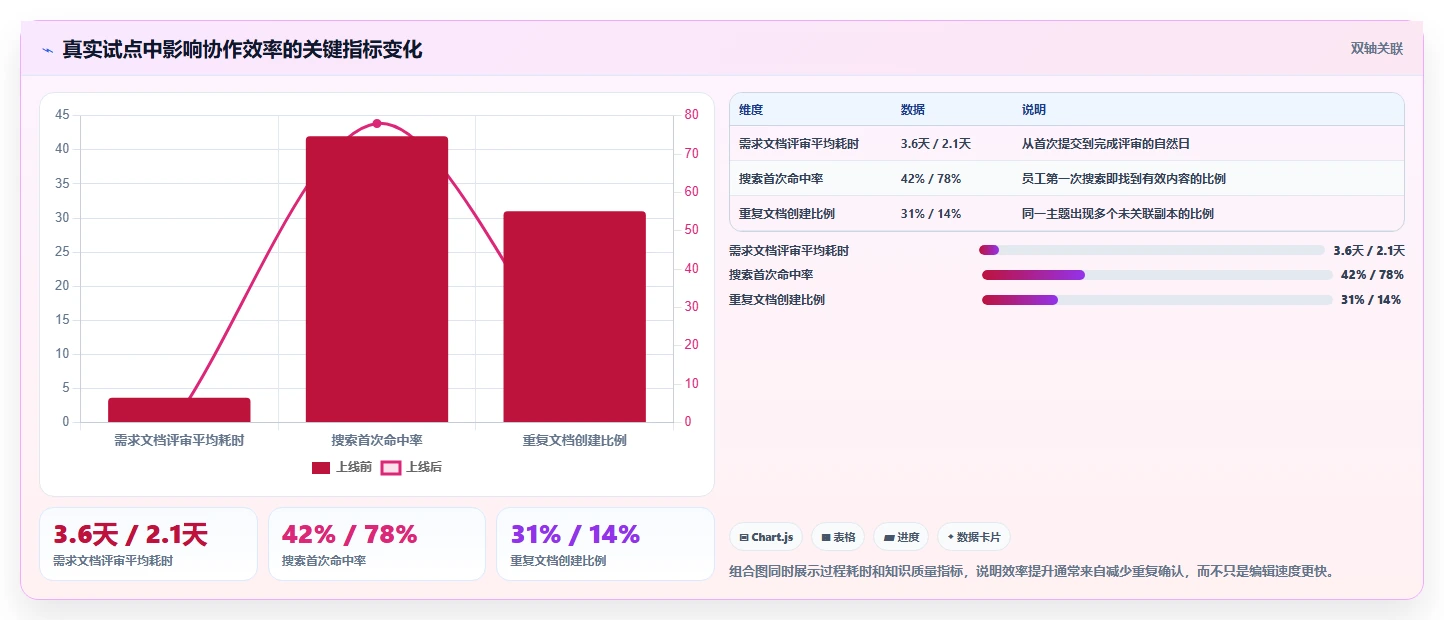This screenshot has height=620, width=1444.
Task: Click table cell 42% / 78%
Action: 931,179
